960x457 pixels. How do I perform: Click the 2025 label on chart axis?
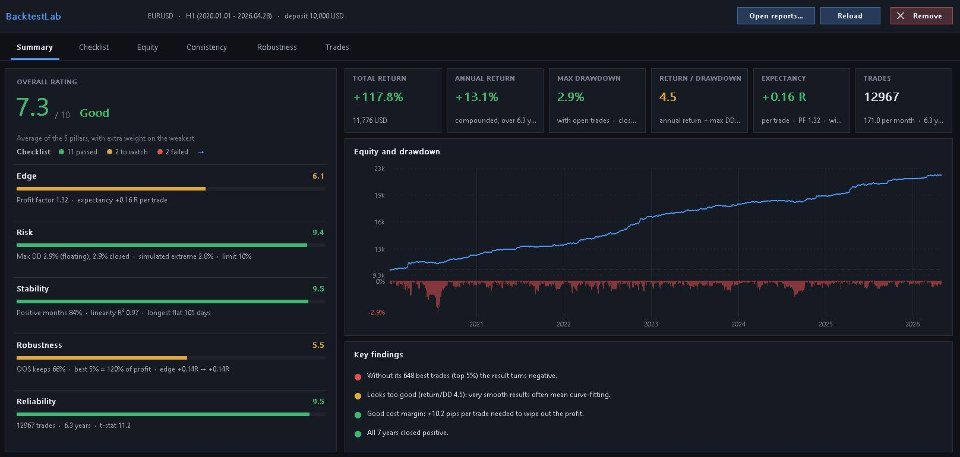click(825, 323)
